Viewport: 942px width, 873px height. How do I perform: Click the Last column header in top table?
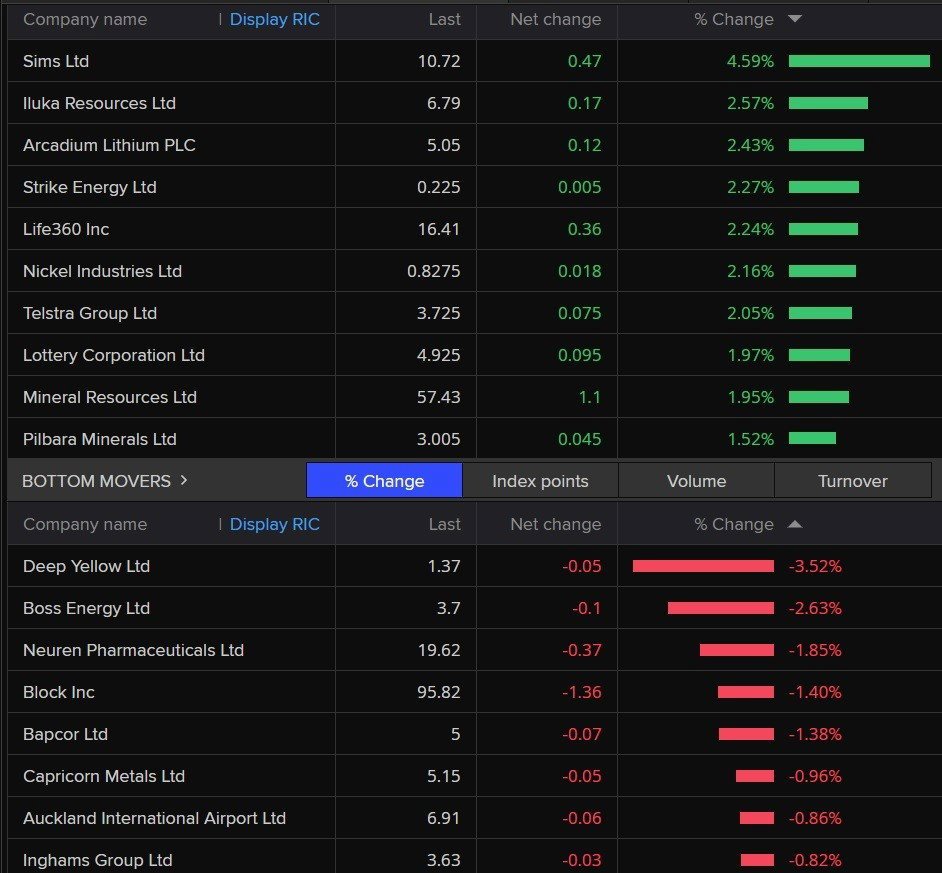(444, 19)
